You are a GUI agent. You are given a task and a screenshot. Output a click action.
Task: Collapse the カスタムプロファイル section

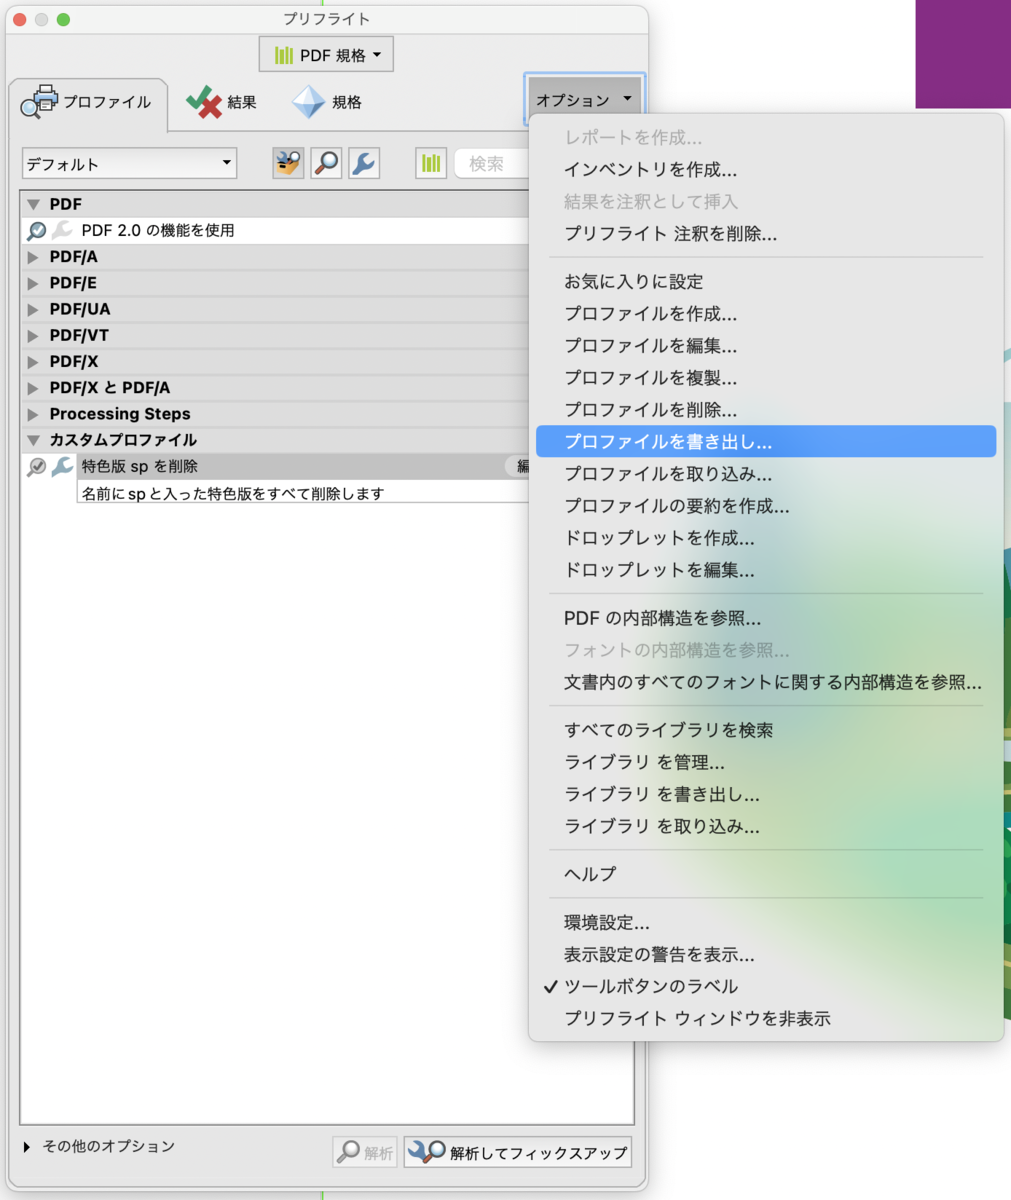click(32, 439)
